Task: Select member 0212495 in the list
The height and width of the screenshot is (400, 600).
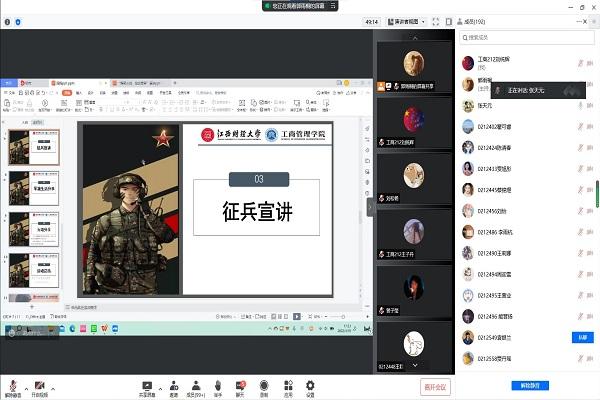Action: [x=527, y=296]
